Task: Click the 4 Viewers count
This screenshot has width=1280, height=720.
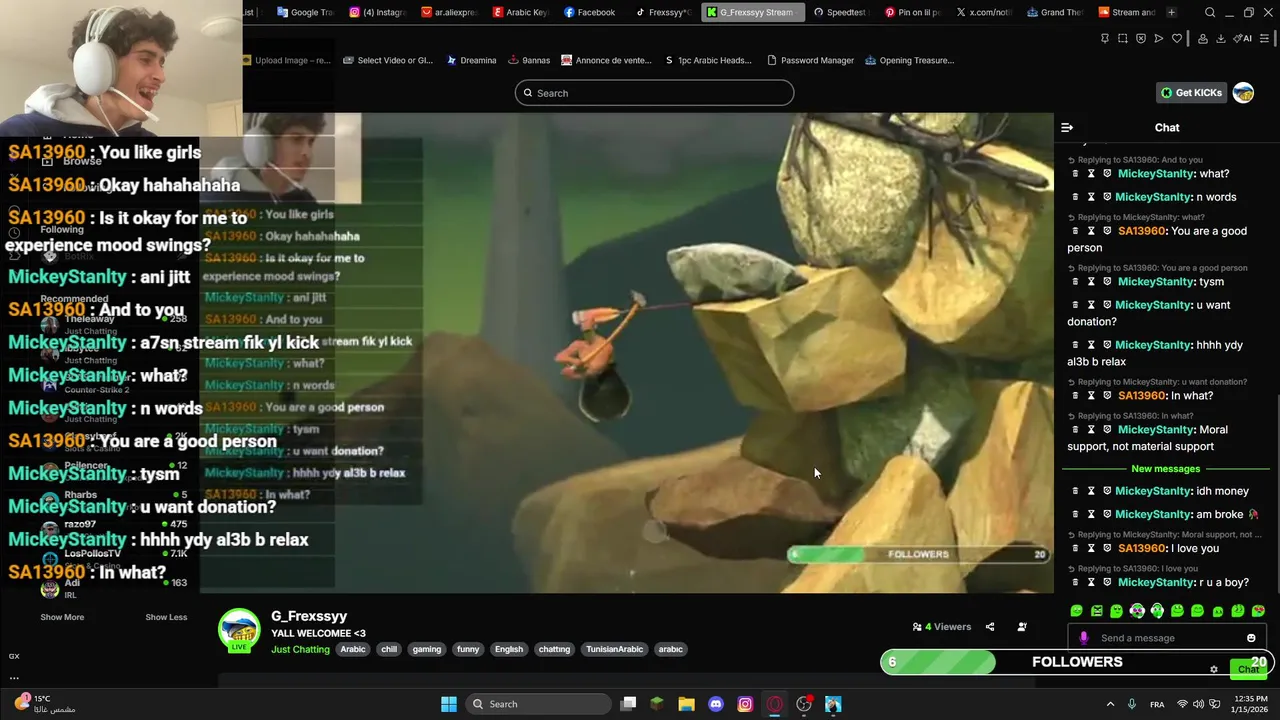Action: click(942, 627)
